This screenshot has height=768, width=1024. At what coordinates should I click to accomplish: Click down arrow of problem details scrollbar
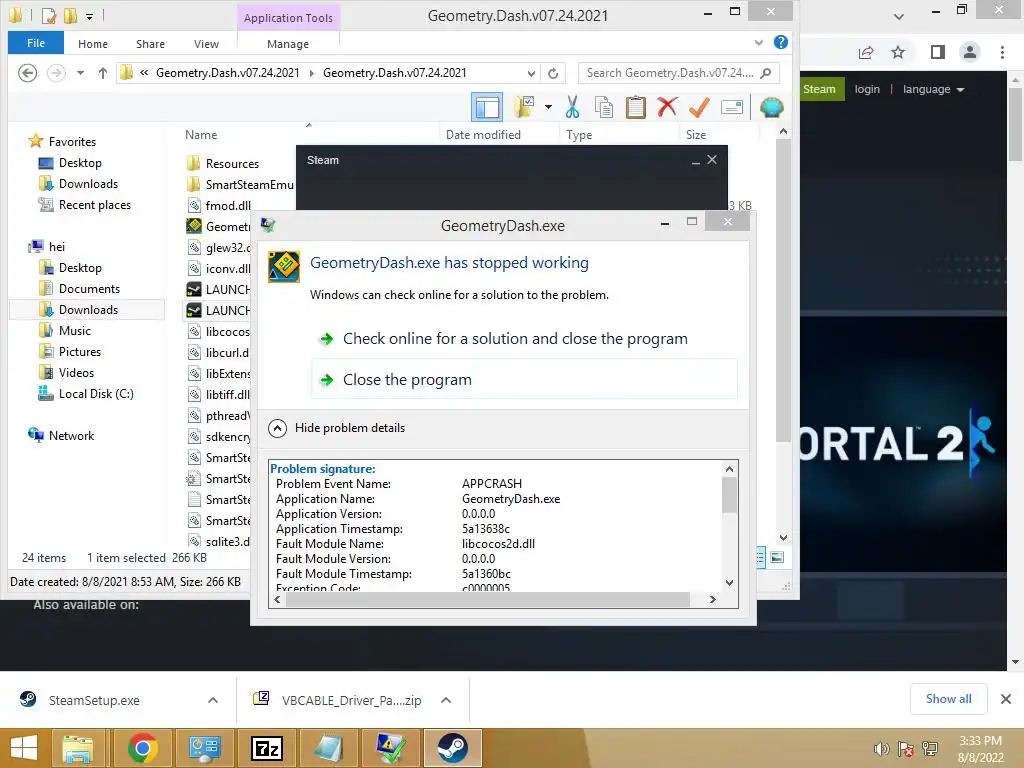pyautogui.click(x=729, y=583)
